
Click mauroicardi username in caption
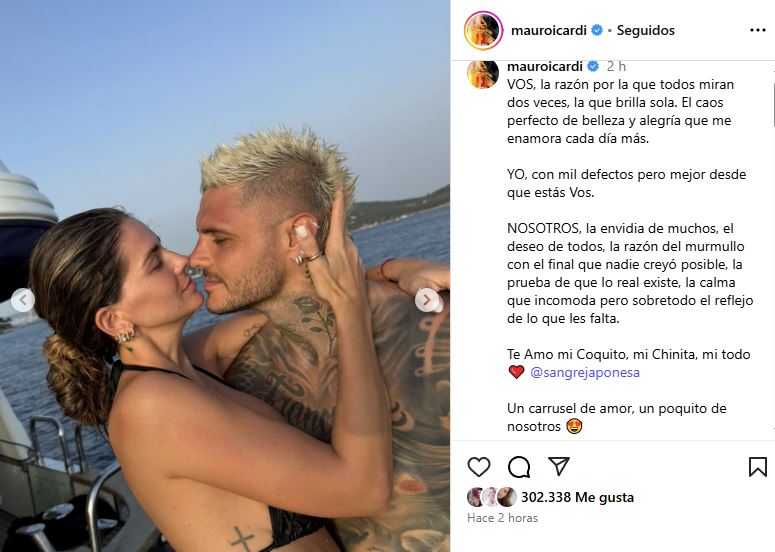point(545,66)
